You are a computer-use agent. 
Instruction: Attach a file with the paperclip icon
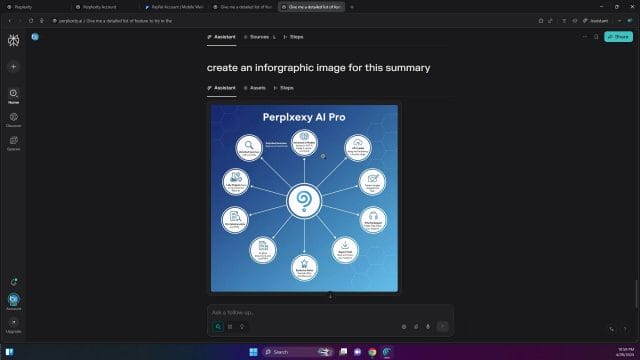416,327
